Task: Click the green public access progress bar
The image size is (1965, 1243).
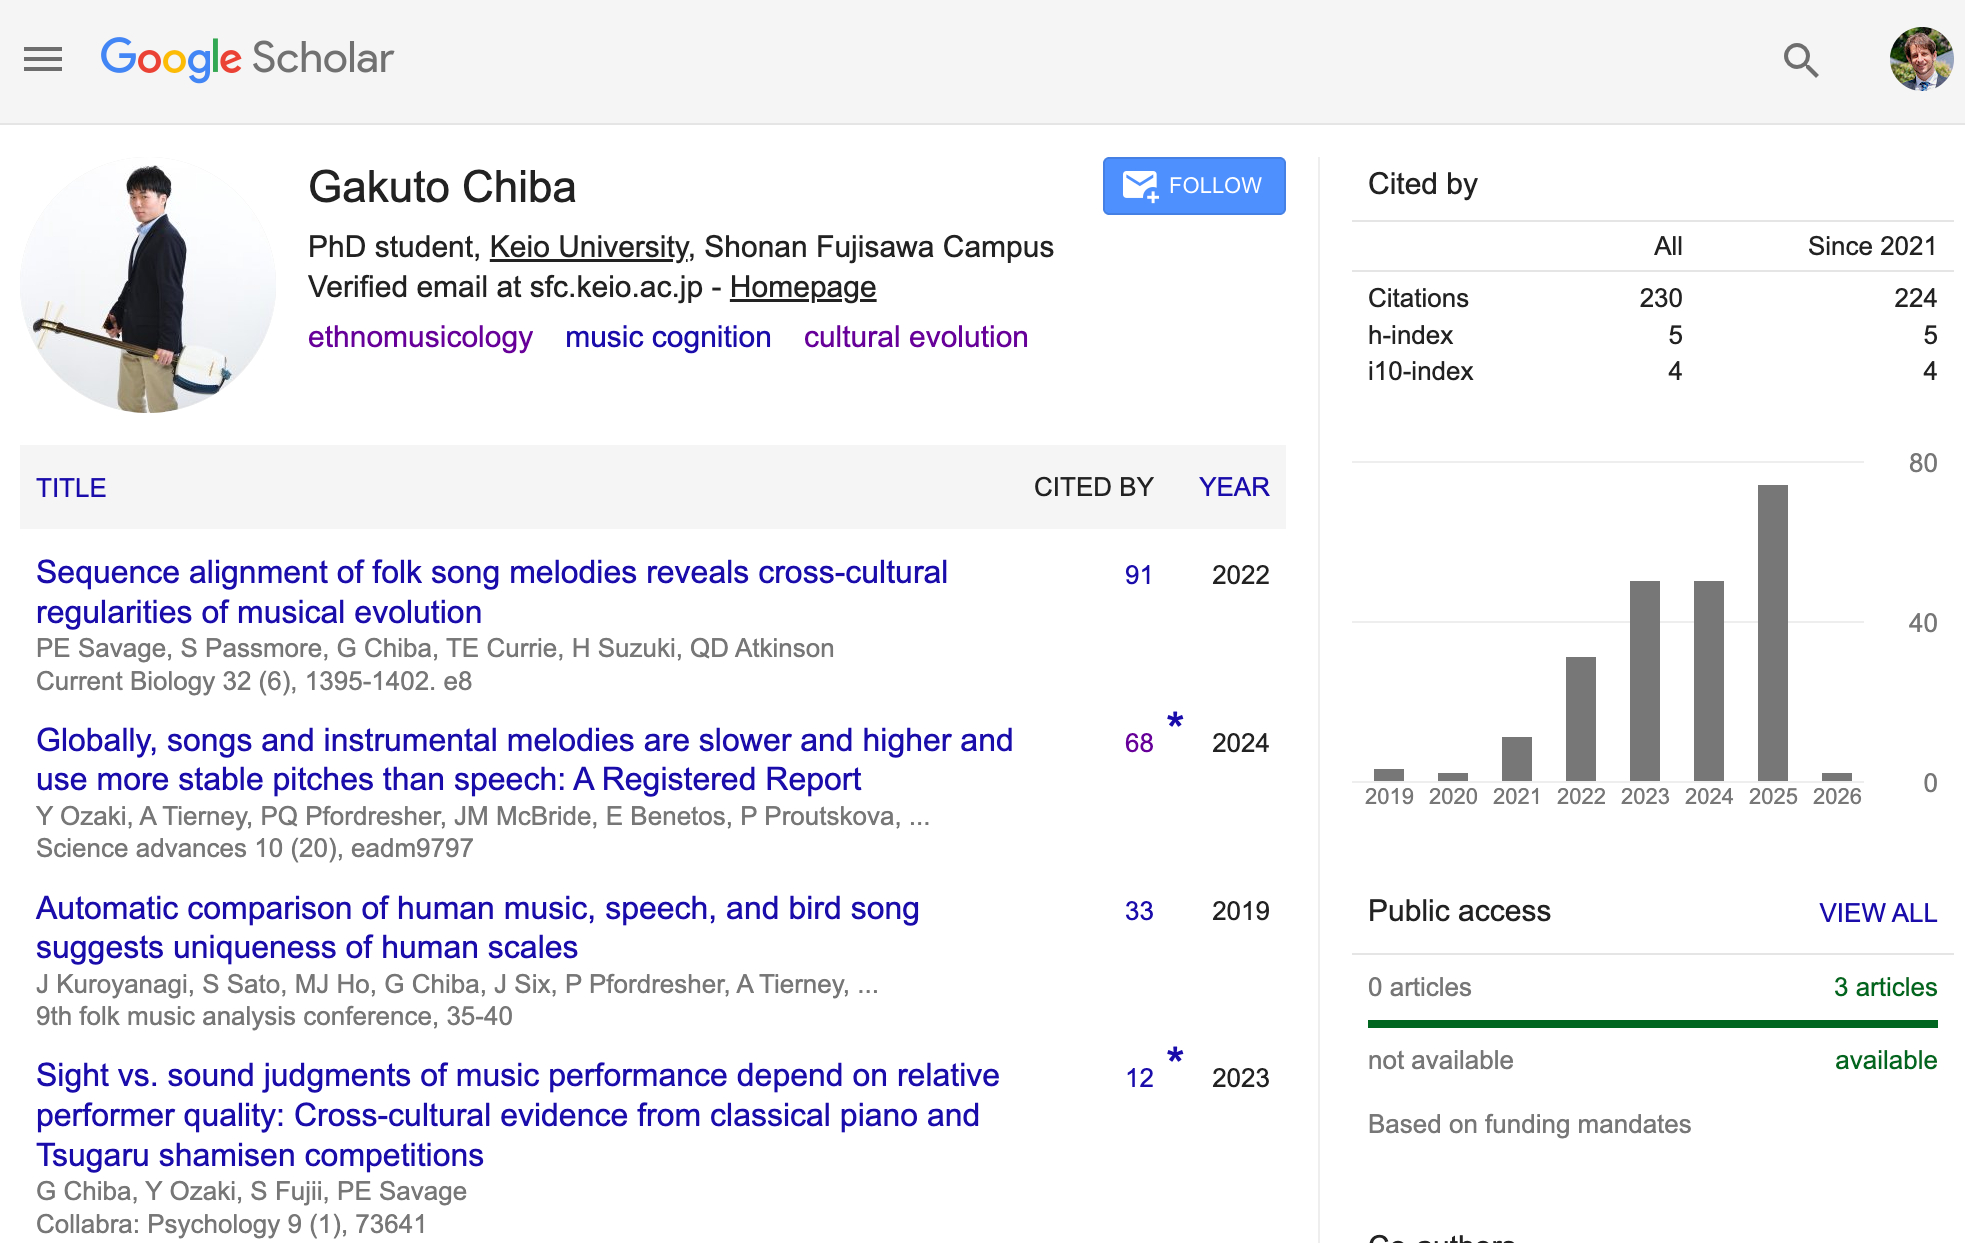Action: tap(1652, 1024)
